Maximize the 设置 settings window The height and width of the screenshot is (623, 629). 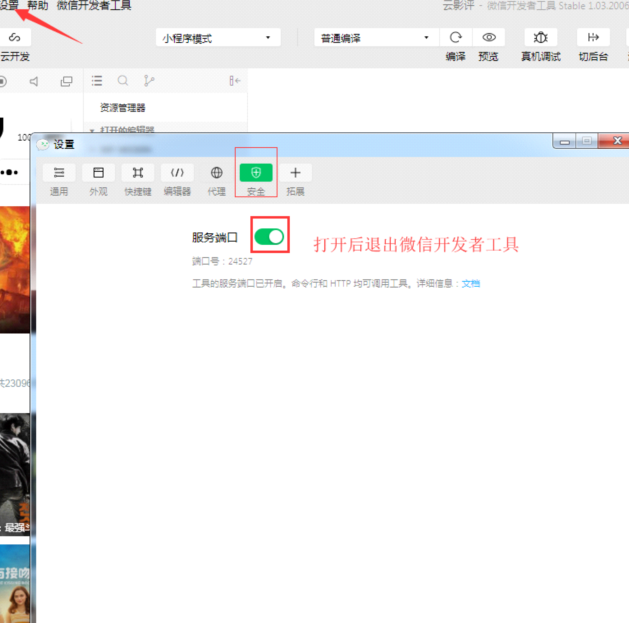click(x=587, y=141)
